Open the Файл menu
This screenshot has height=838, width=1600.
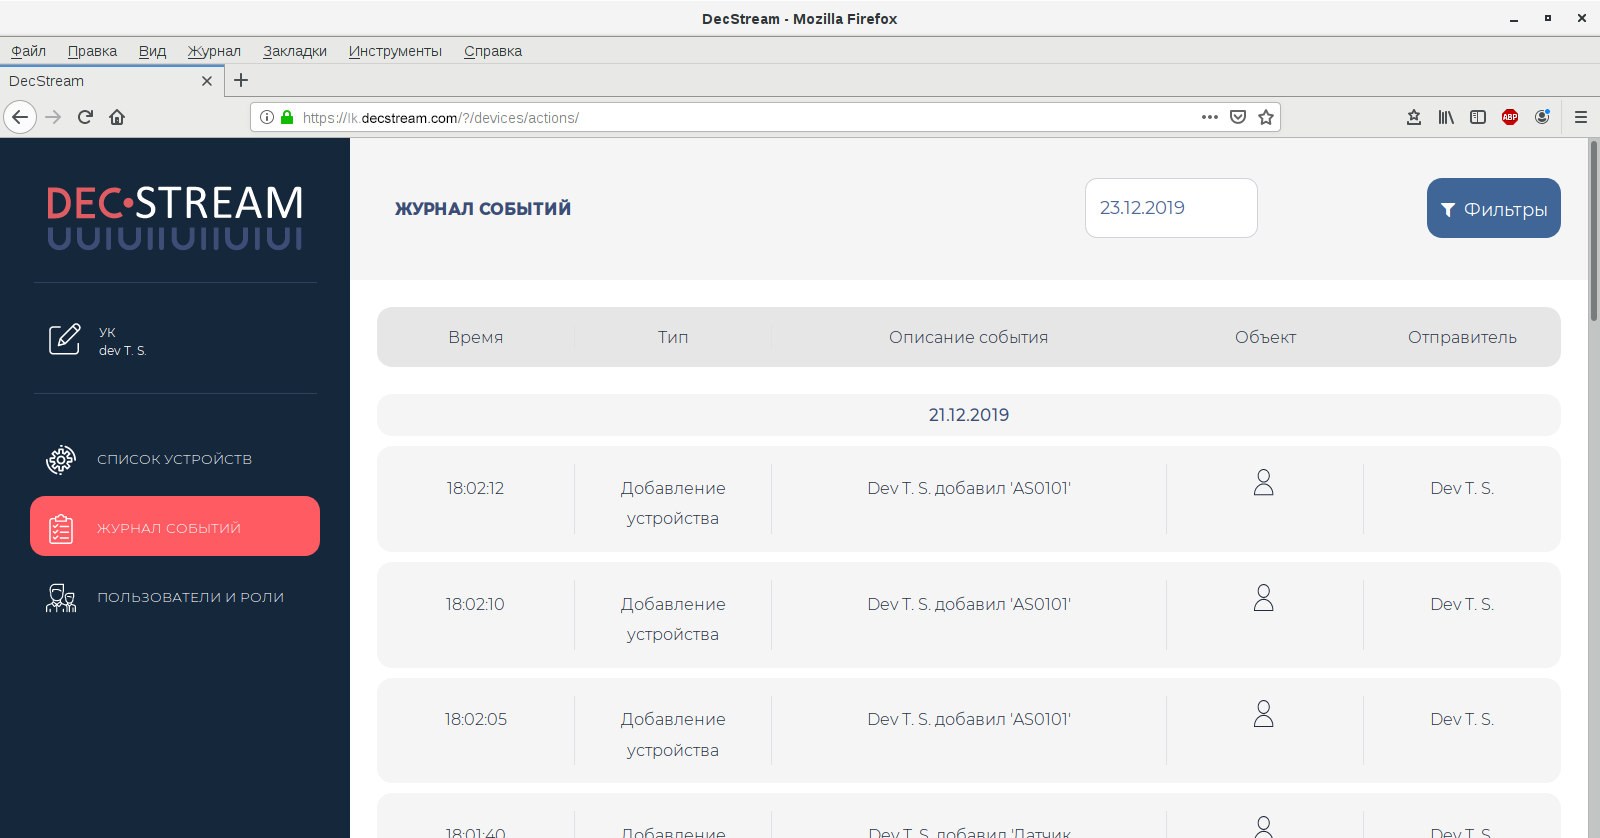[x=28, y=51]
